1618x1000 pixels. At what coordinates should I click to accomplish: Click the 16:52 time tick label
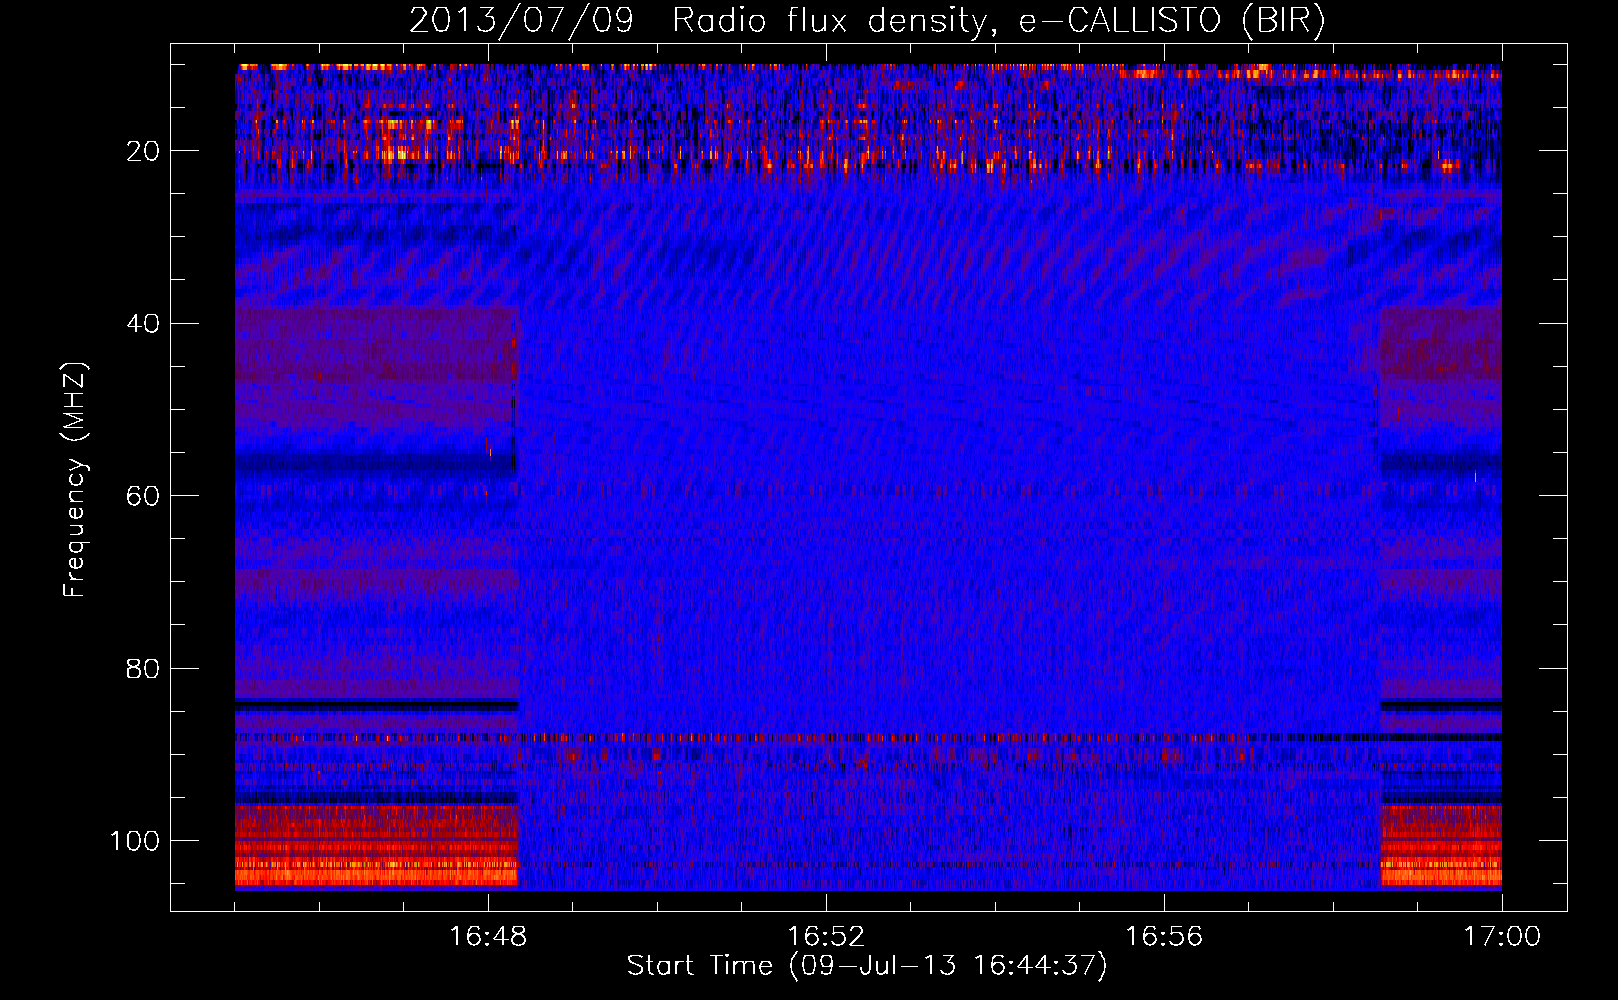[x=826, y=936]
